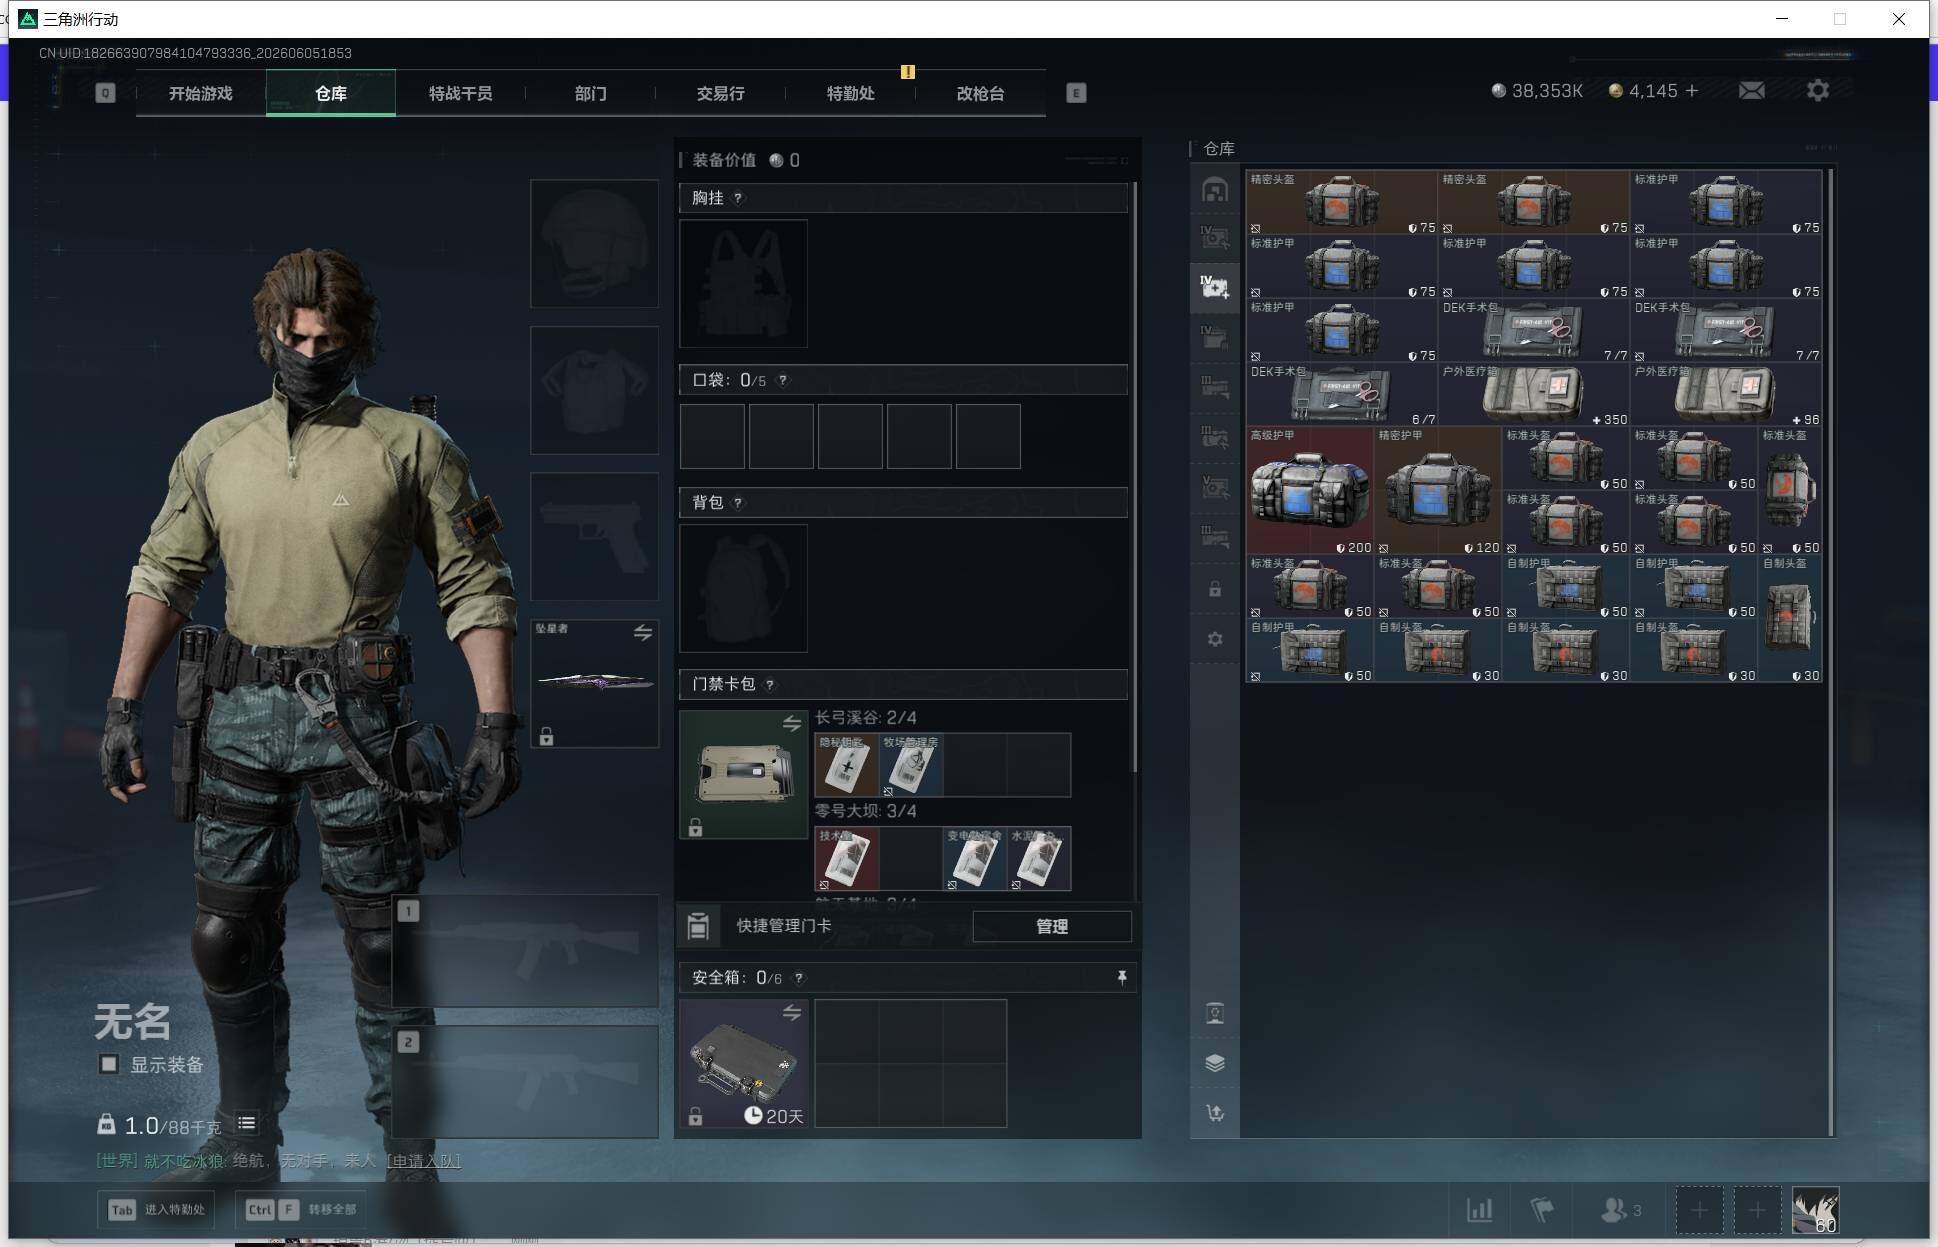1938x1247 pixels.
Task: Switch to the 特勤处 tab
Action: pos(851,93)
